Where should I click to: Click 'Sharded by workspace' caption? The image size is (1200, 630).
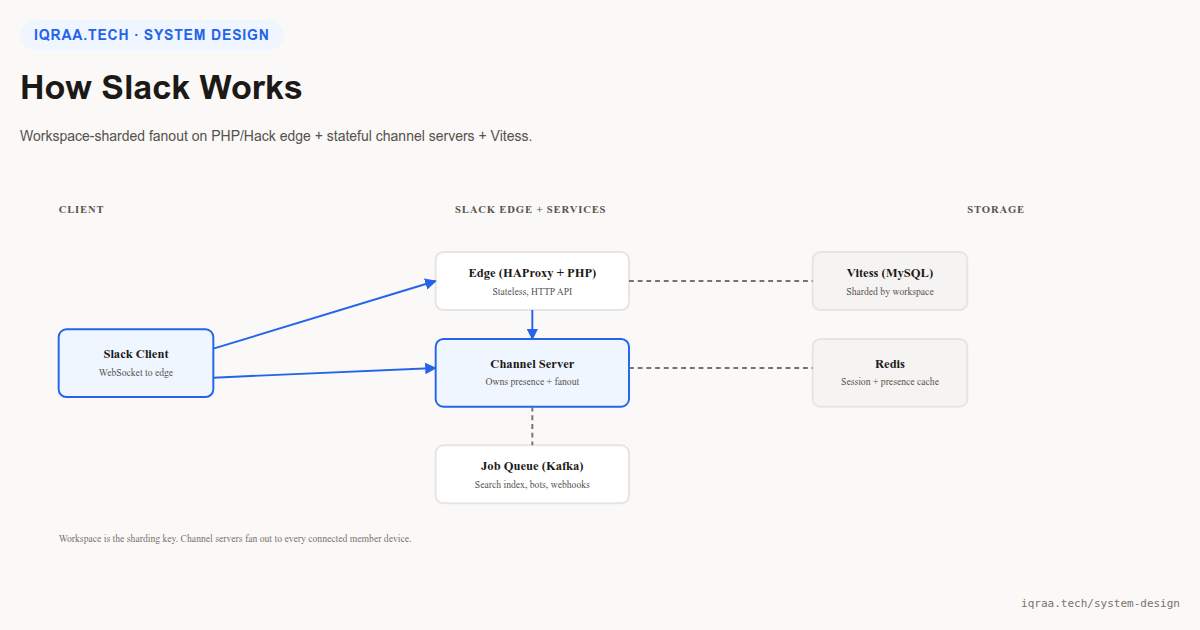(890, 292)
